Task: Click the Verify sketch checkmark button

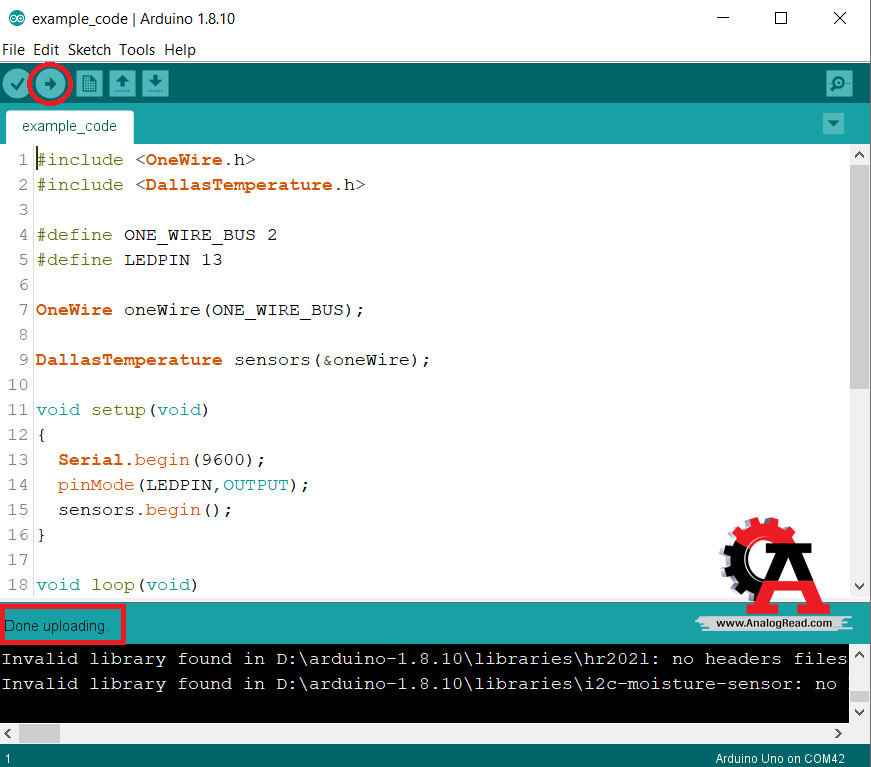Action: point(17,84)
